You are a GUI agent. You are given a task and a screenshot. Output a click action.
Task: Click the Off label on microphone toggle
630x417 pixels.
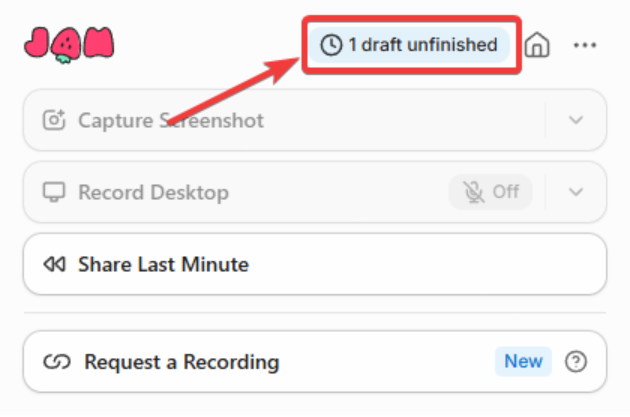click(505, 192)
